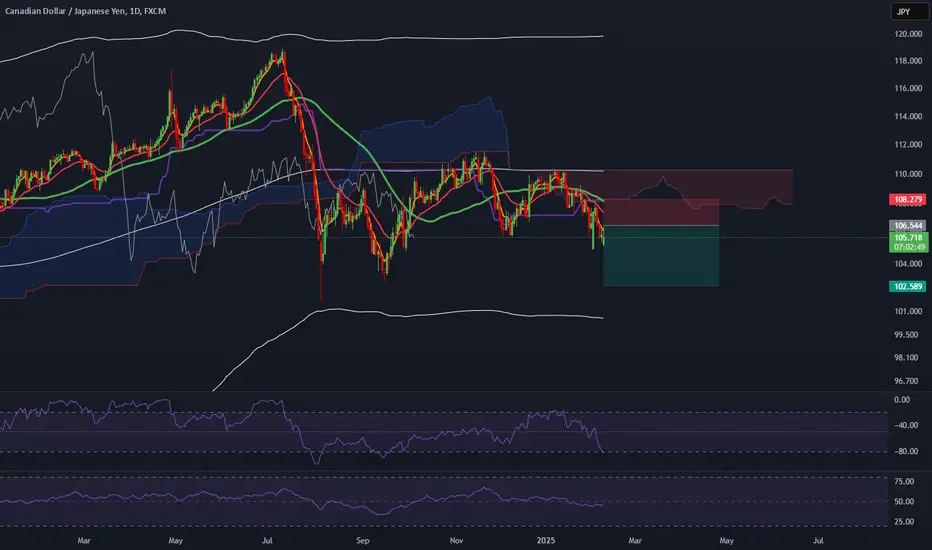Click the Nov label on time axis
The image size is (932, 550).
click(456, 540)
